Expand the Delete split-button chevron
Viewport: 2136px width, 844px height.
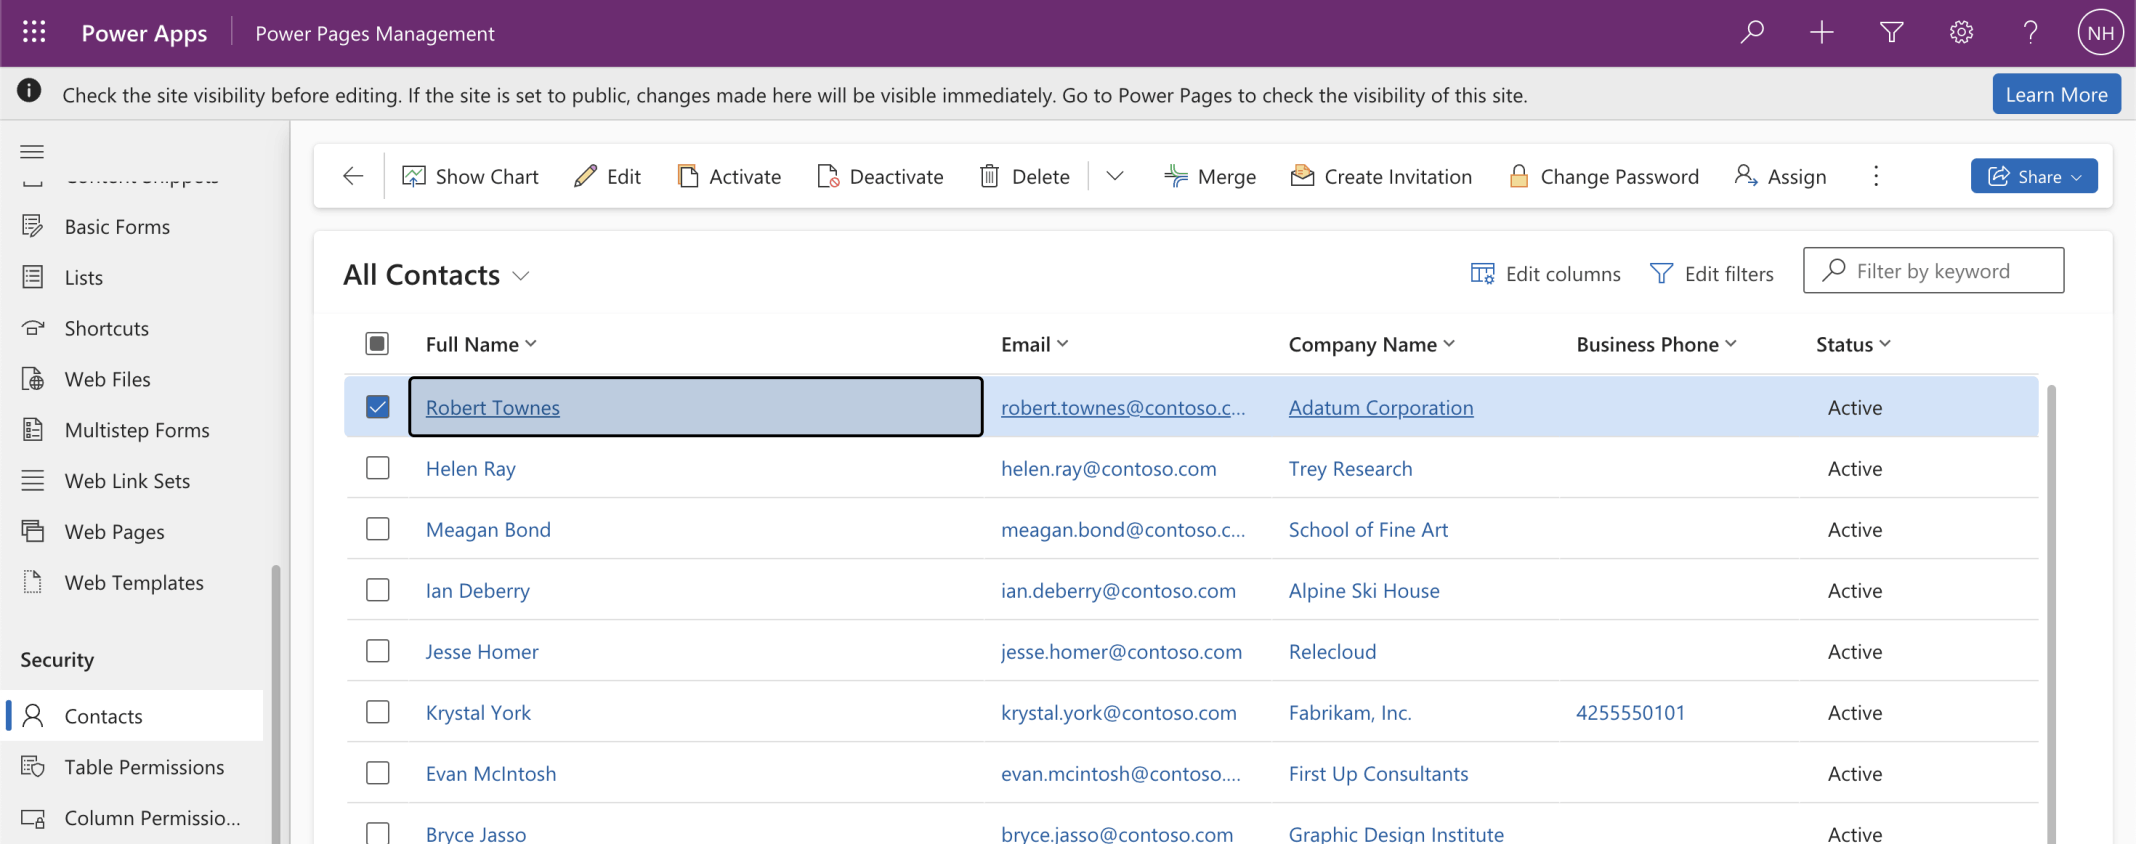pyautogui.click(x=1115, y=176)
